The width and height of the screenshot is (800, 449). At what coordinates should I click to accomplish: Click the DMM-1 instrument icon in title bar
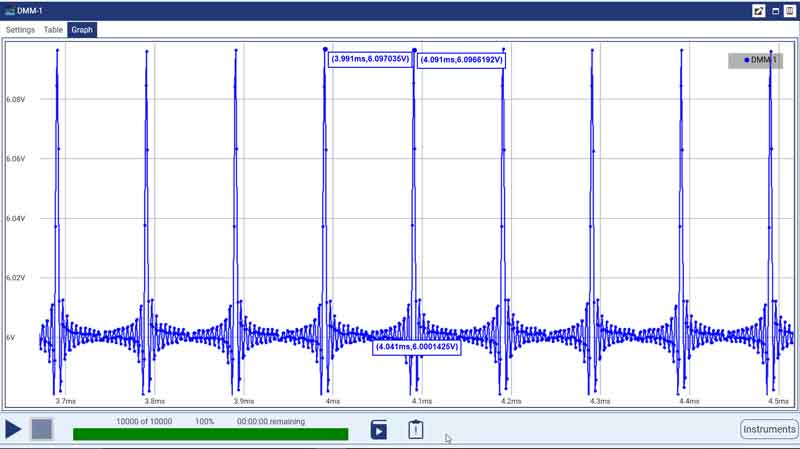tap(9, 10)
